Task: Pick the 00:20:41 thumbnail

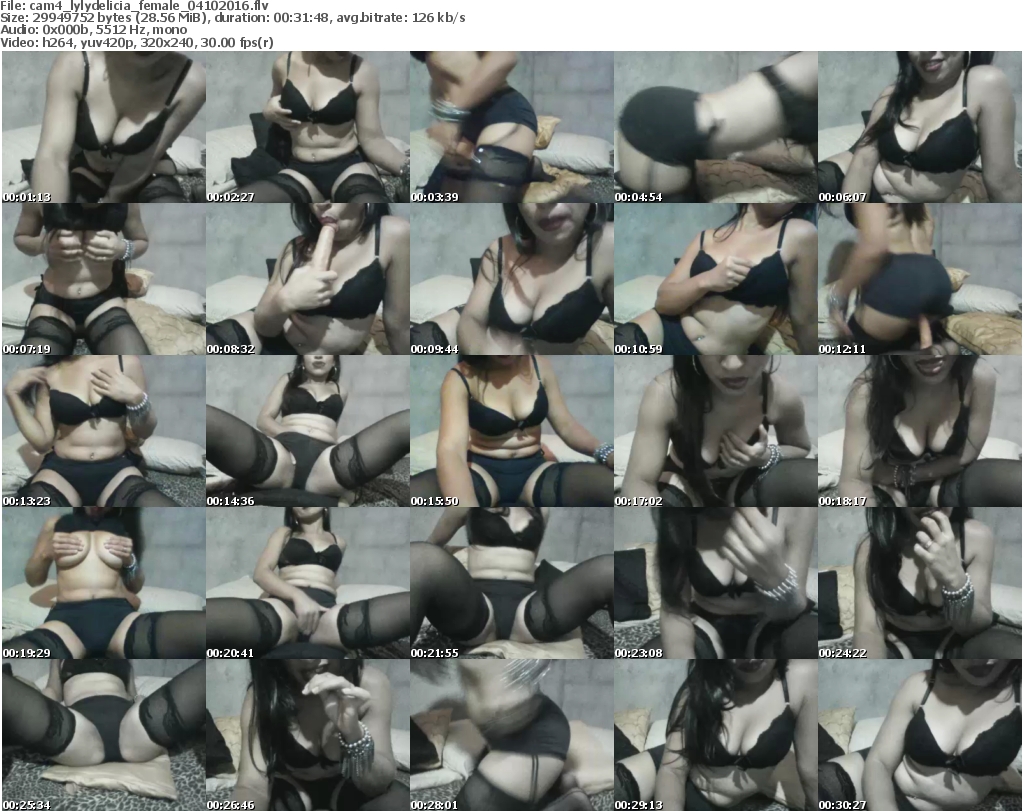Action: (x=308, y=583)
